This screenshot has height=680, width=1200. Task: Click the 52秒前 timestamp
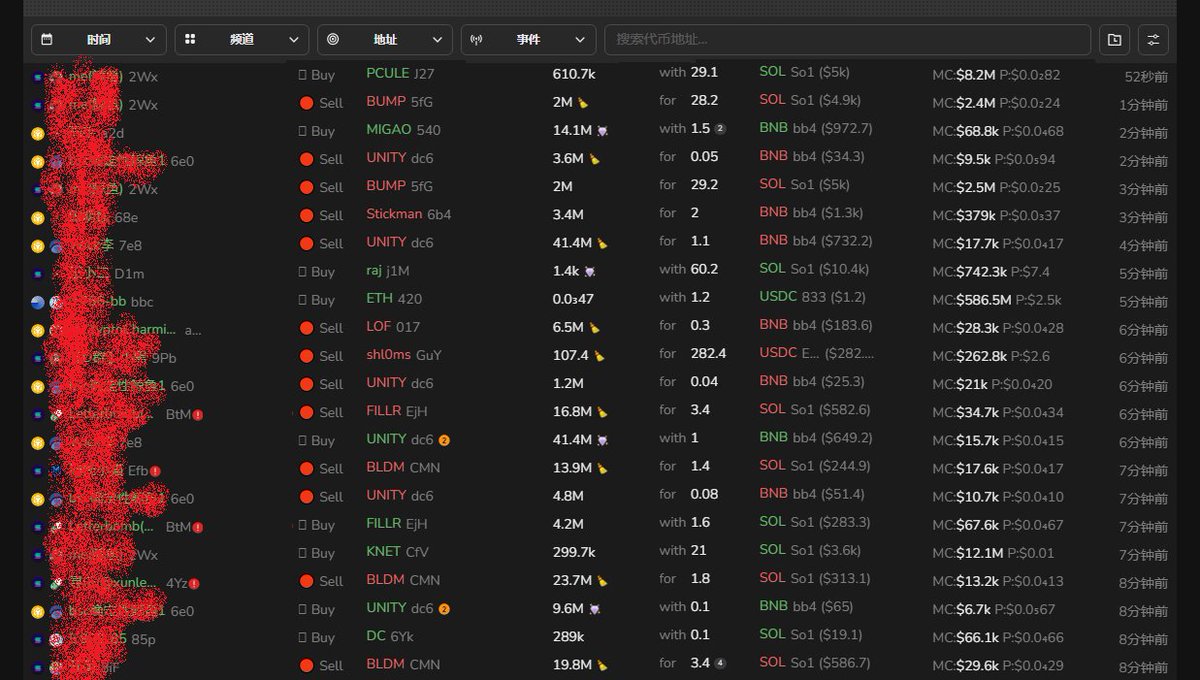click(x=1147, y=77)
